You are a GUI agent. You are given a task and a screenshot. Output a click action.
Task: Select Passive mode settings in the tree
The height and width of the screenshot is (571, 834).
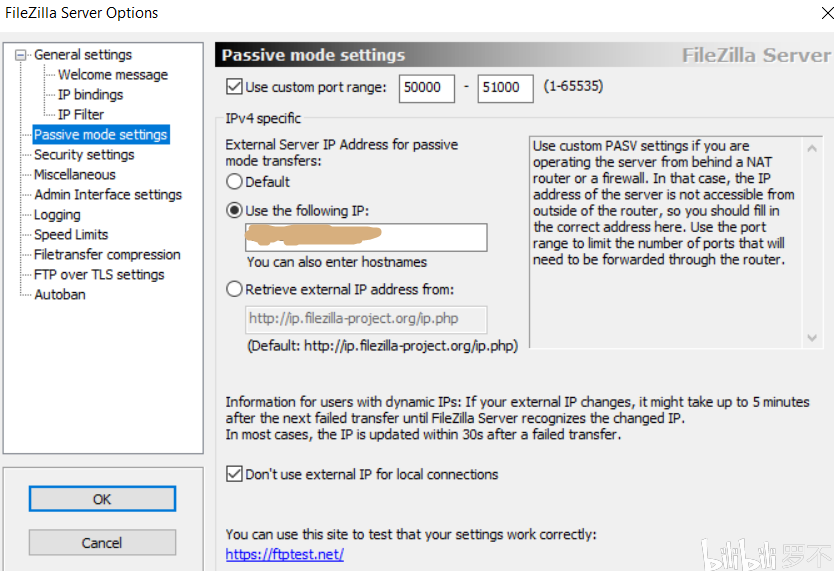pyautogui.click(x=101, y=135)
